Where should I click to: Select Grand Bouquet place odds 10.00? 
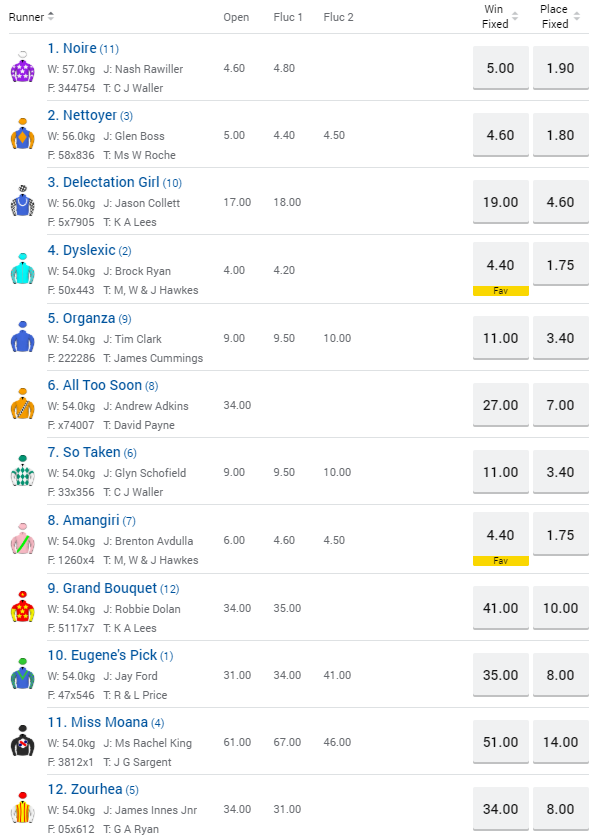(561, 608)
